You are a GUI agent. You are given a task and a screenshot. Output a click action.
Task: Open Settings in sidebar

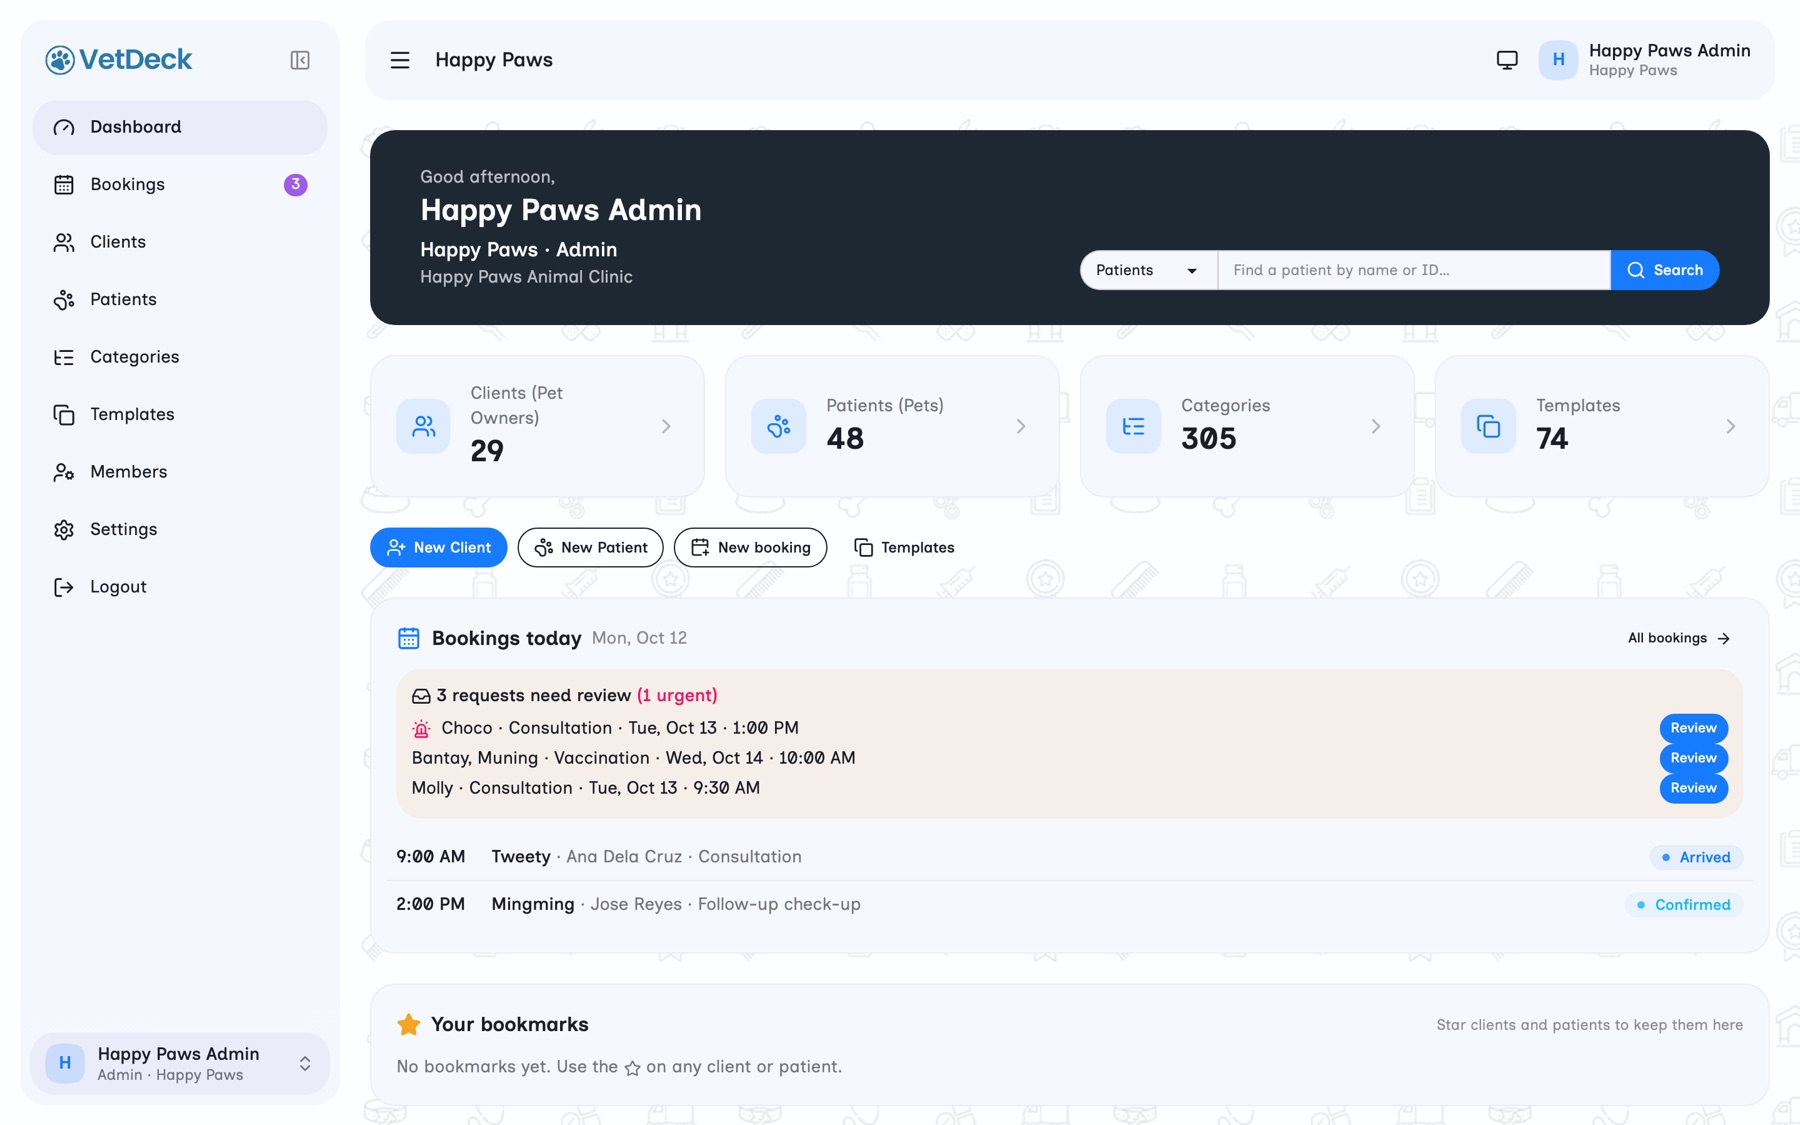tap(180, 530)
